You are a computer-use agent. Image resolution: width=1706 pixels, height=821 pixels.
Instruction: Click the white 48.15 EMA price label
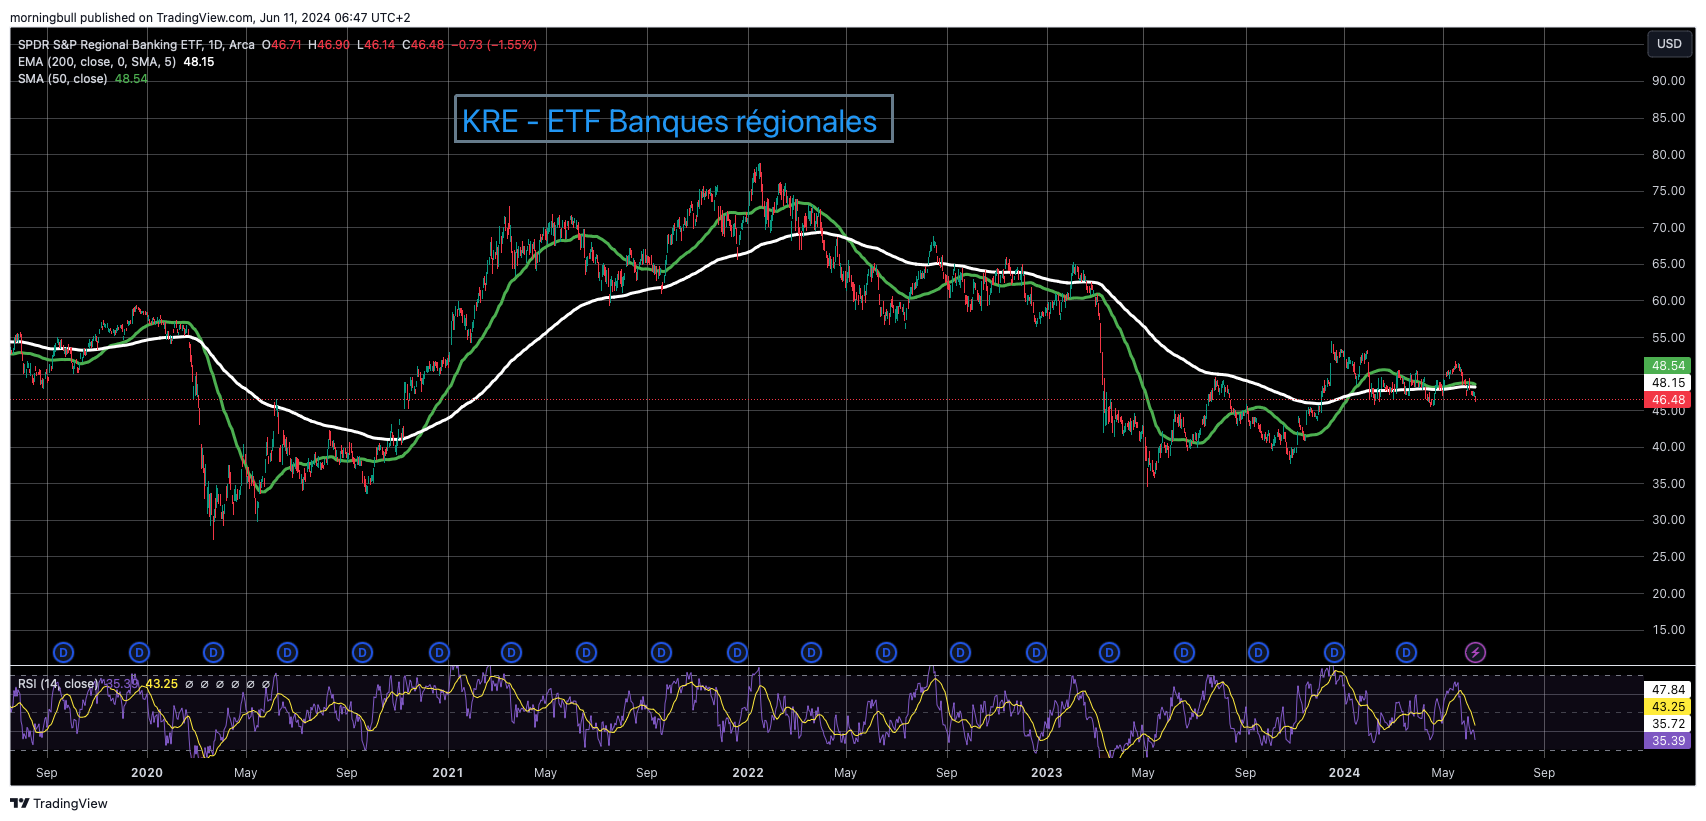point(1668,383)
